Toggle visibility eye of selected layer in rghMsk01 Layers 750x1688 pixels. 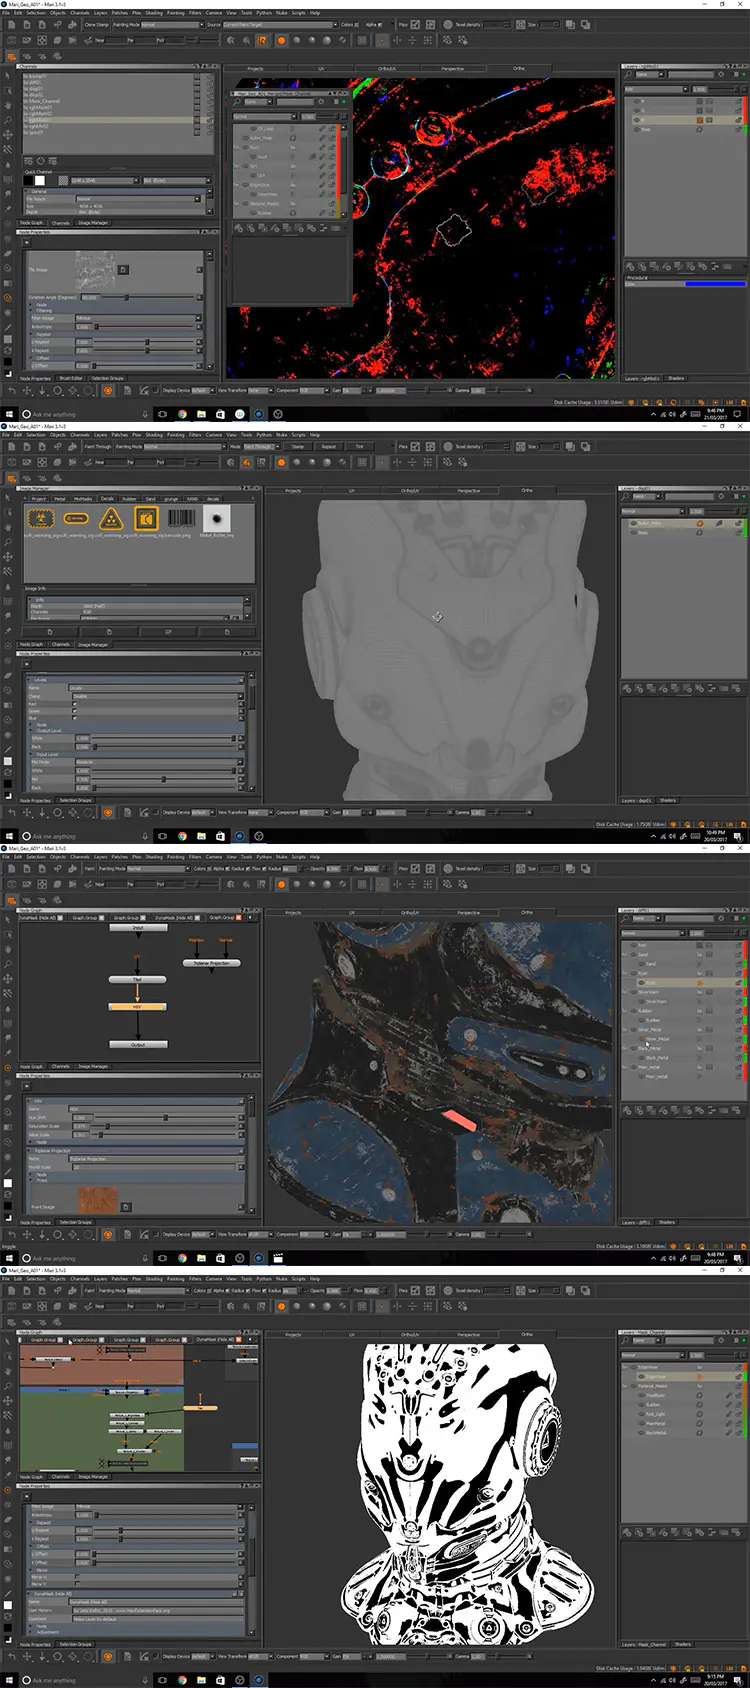coord(636,120)
